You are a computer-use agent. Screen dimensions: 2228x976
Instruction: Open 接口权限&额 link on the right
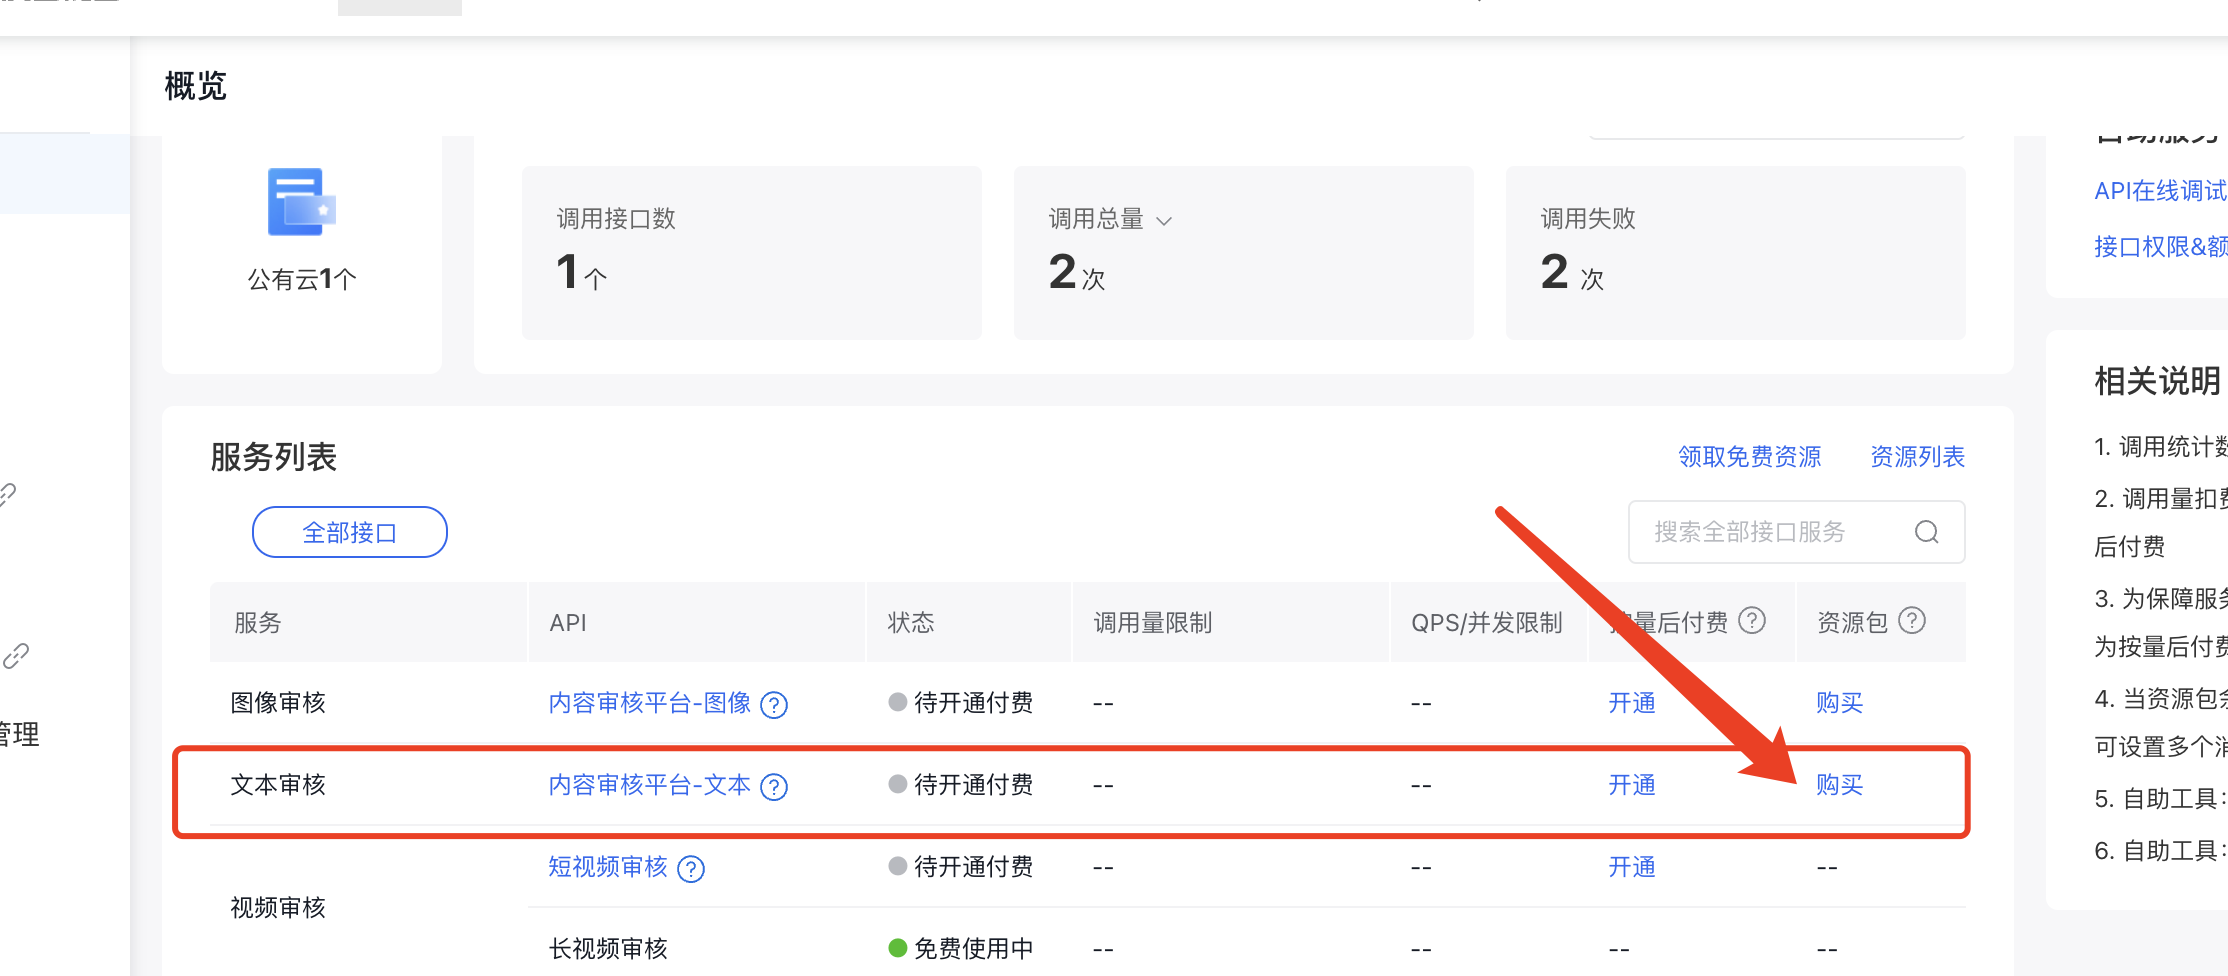[x=2161, y=247]
